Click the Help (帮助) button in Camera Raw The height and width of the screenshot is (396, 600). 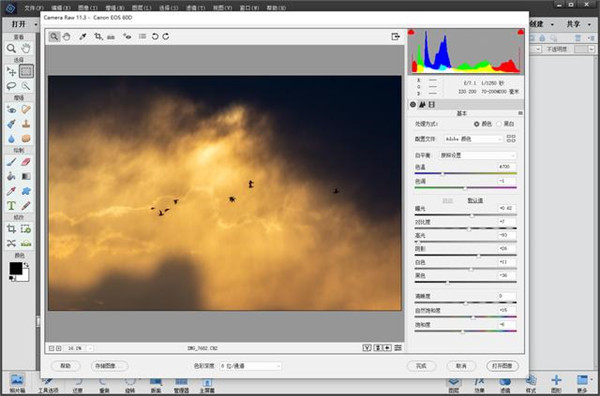(x=65, y=366)
